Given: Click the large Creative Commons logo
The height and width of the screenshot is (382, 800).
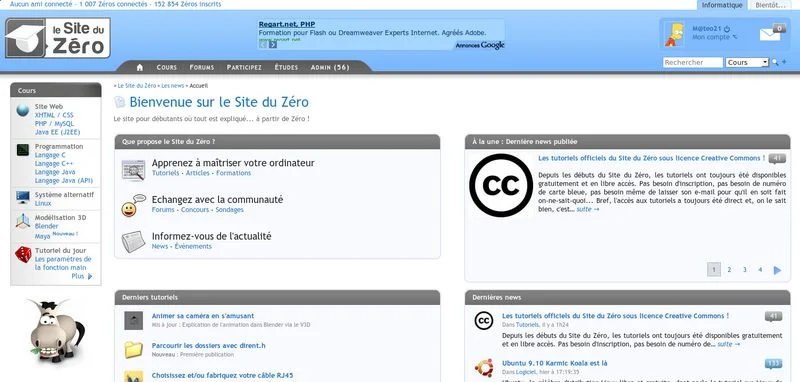Looking at the screenshot, I should pos(501,185).
